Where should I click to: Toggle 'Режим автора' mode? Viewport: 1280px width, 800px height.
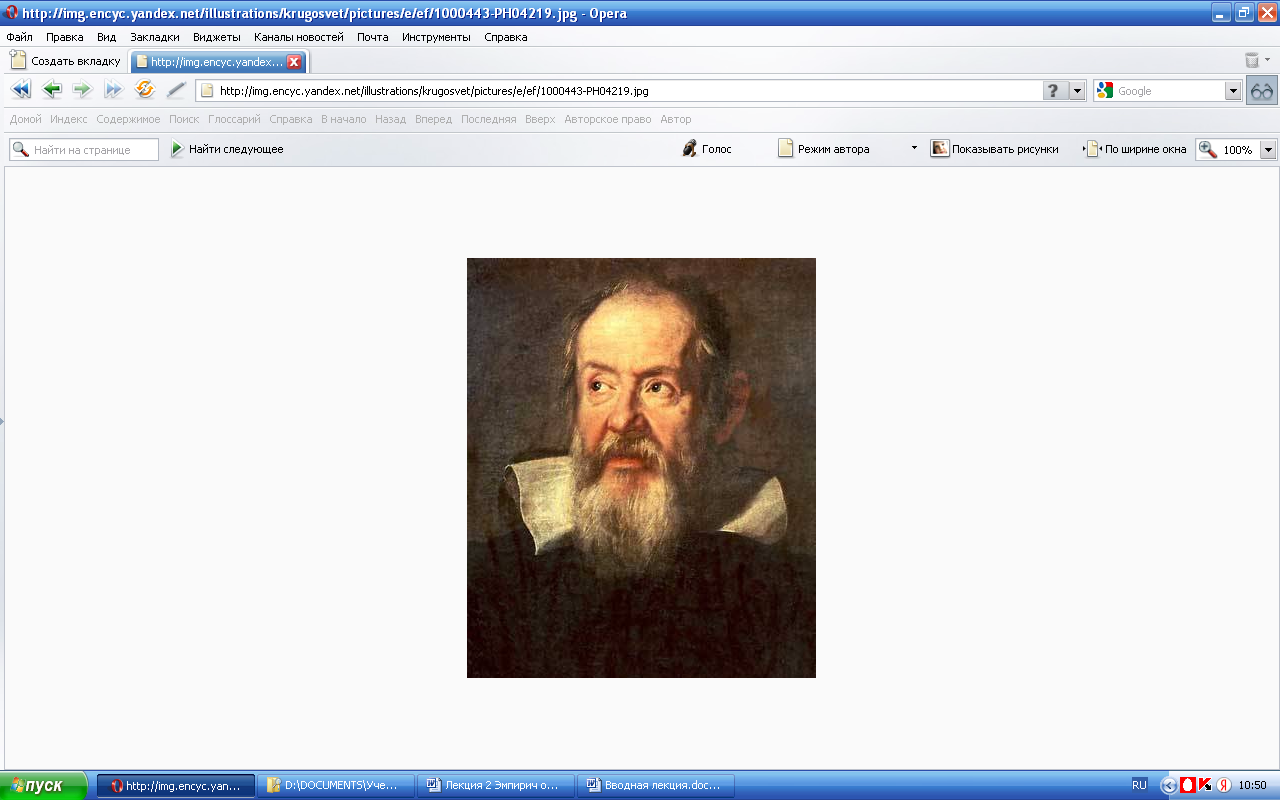coord(824,149)
